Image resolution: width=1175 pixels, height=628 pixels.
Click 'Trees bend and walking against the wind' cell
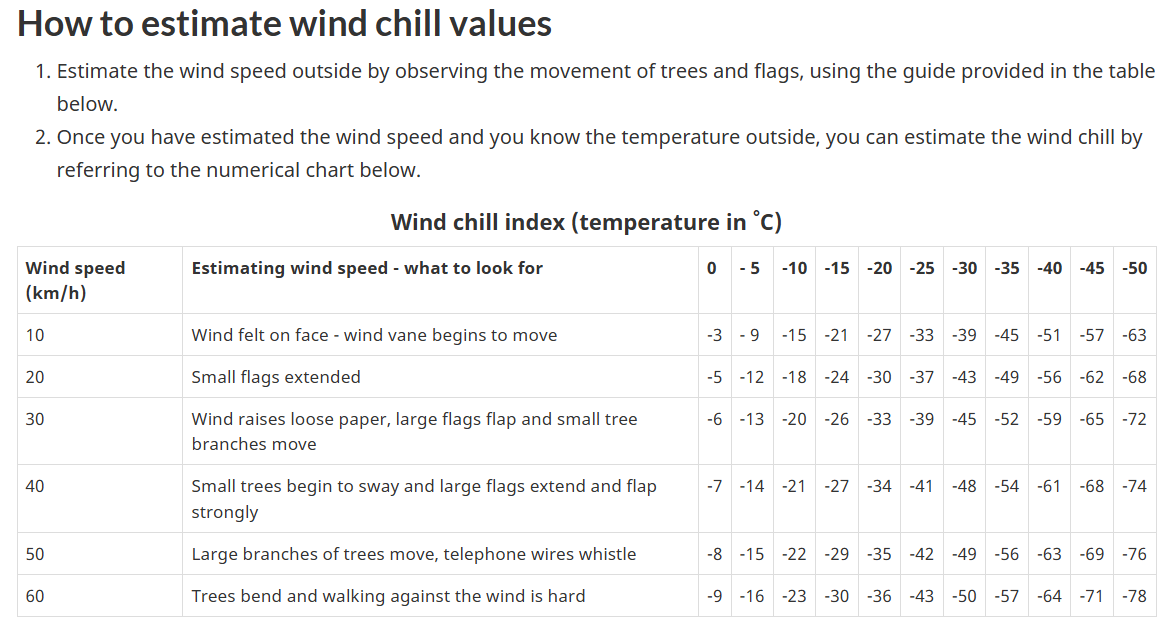(x=388, y=596)
